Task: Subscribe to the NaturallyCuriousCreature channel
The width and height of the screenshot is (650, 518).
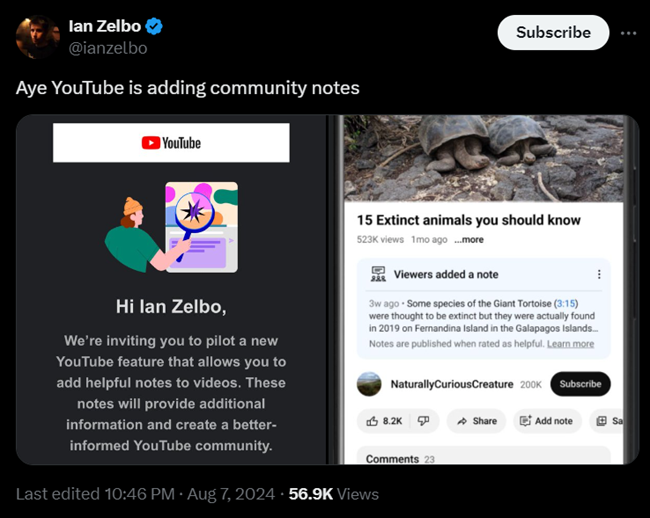Action: 580,384
